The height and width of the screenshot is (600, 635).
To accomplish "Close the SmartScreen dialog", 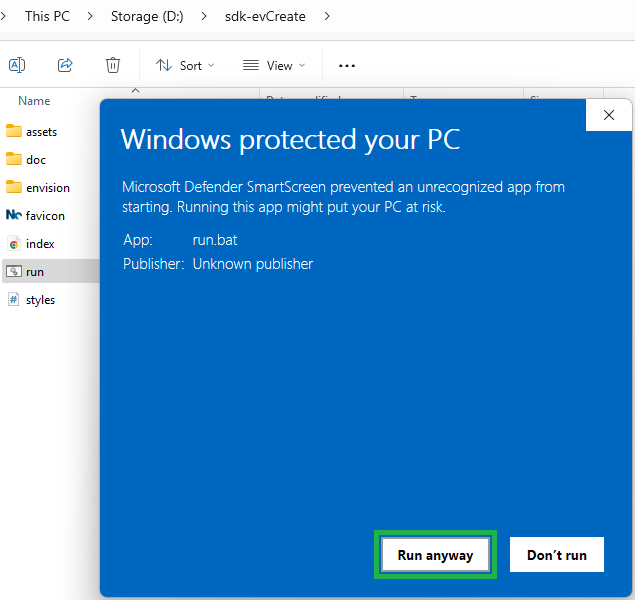I will (608, 115).
